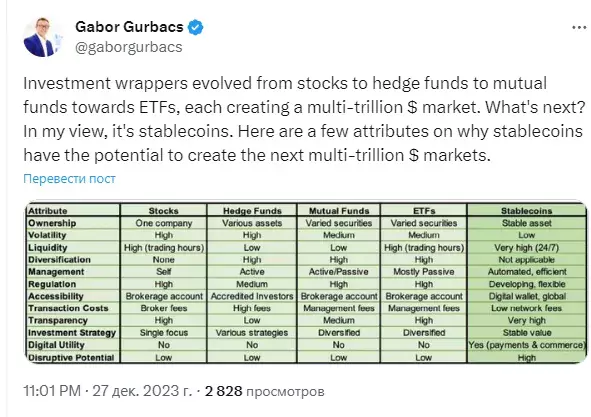Click the blue verified badge icon
The width and height of the screenshot is (591, 417).
(x=195, y=27)
